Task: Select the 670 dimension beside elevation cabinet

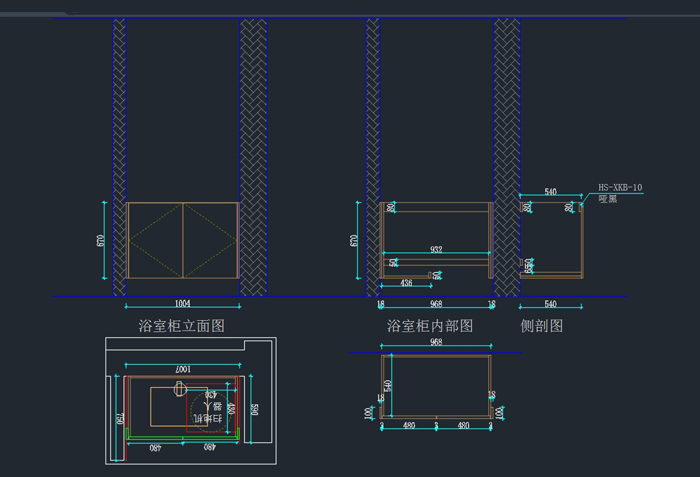Action: (x=101, y=240)
